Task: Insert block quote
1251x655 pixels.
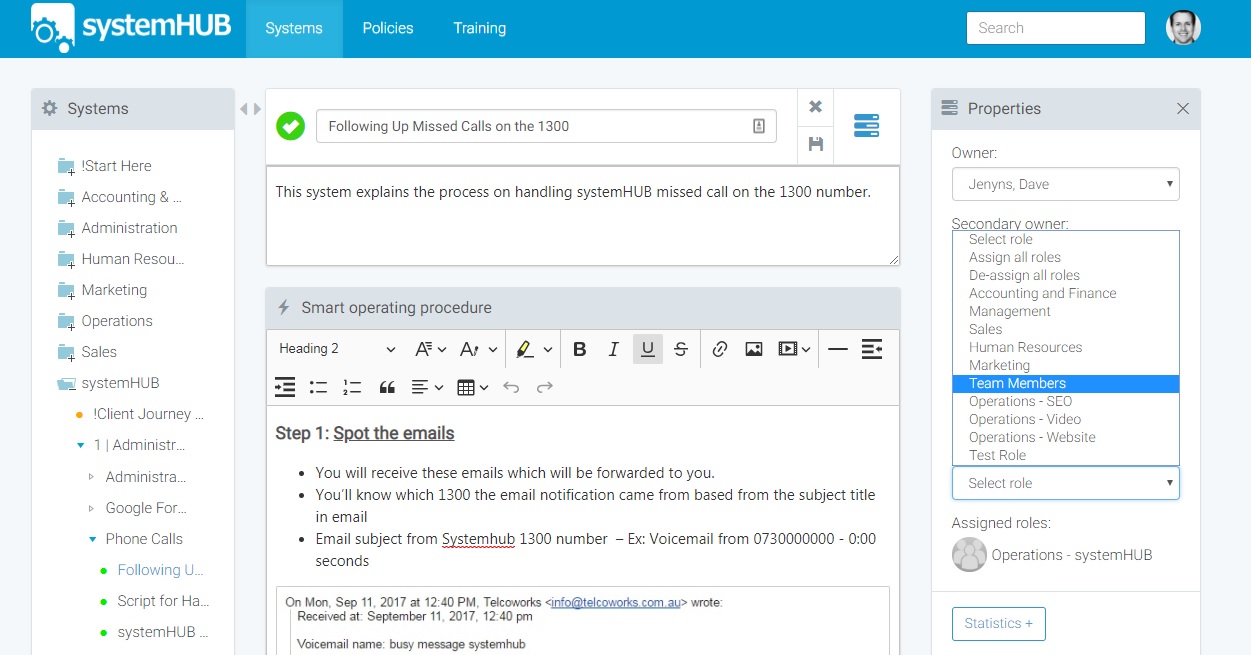Action: pos(387,387)
